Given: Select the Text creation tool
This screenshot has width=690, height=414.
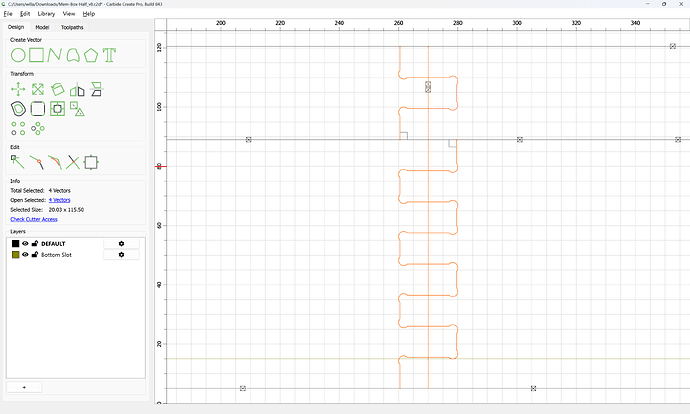Looking at the screenshot, I should point(109,55).
